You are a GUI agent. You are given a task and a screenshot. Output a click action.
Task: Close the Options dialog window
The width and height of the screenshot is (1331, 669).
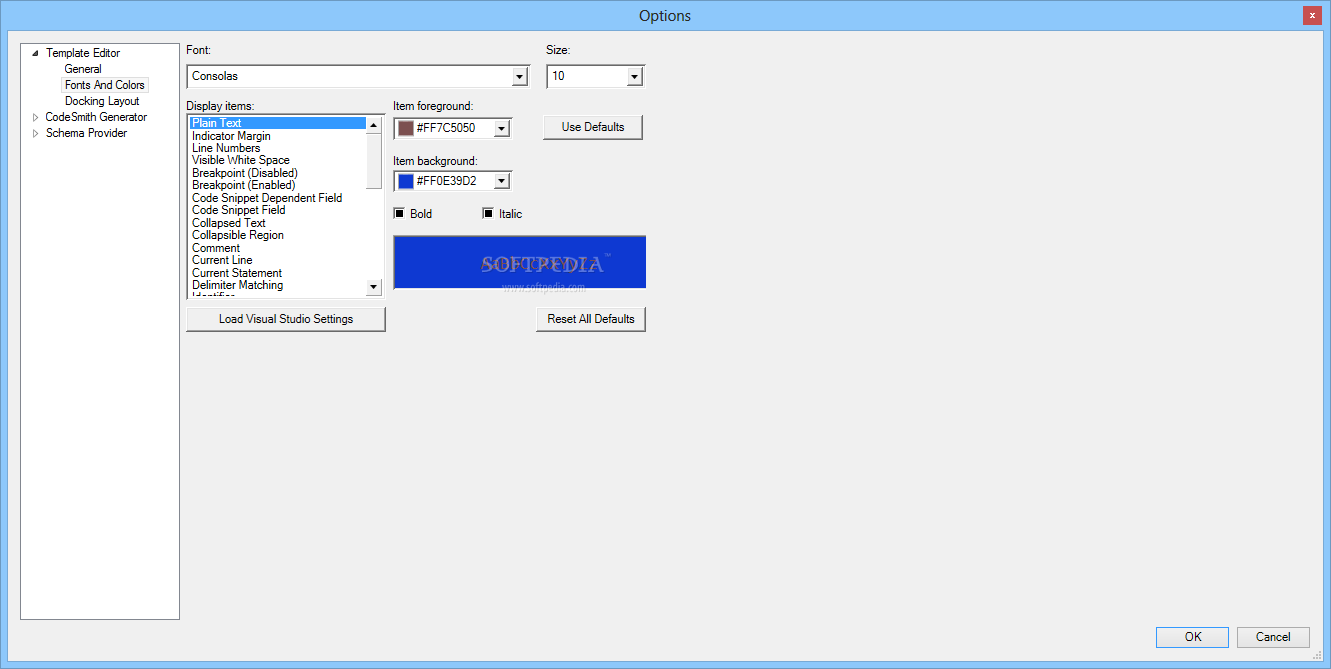[1312, 15]
